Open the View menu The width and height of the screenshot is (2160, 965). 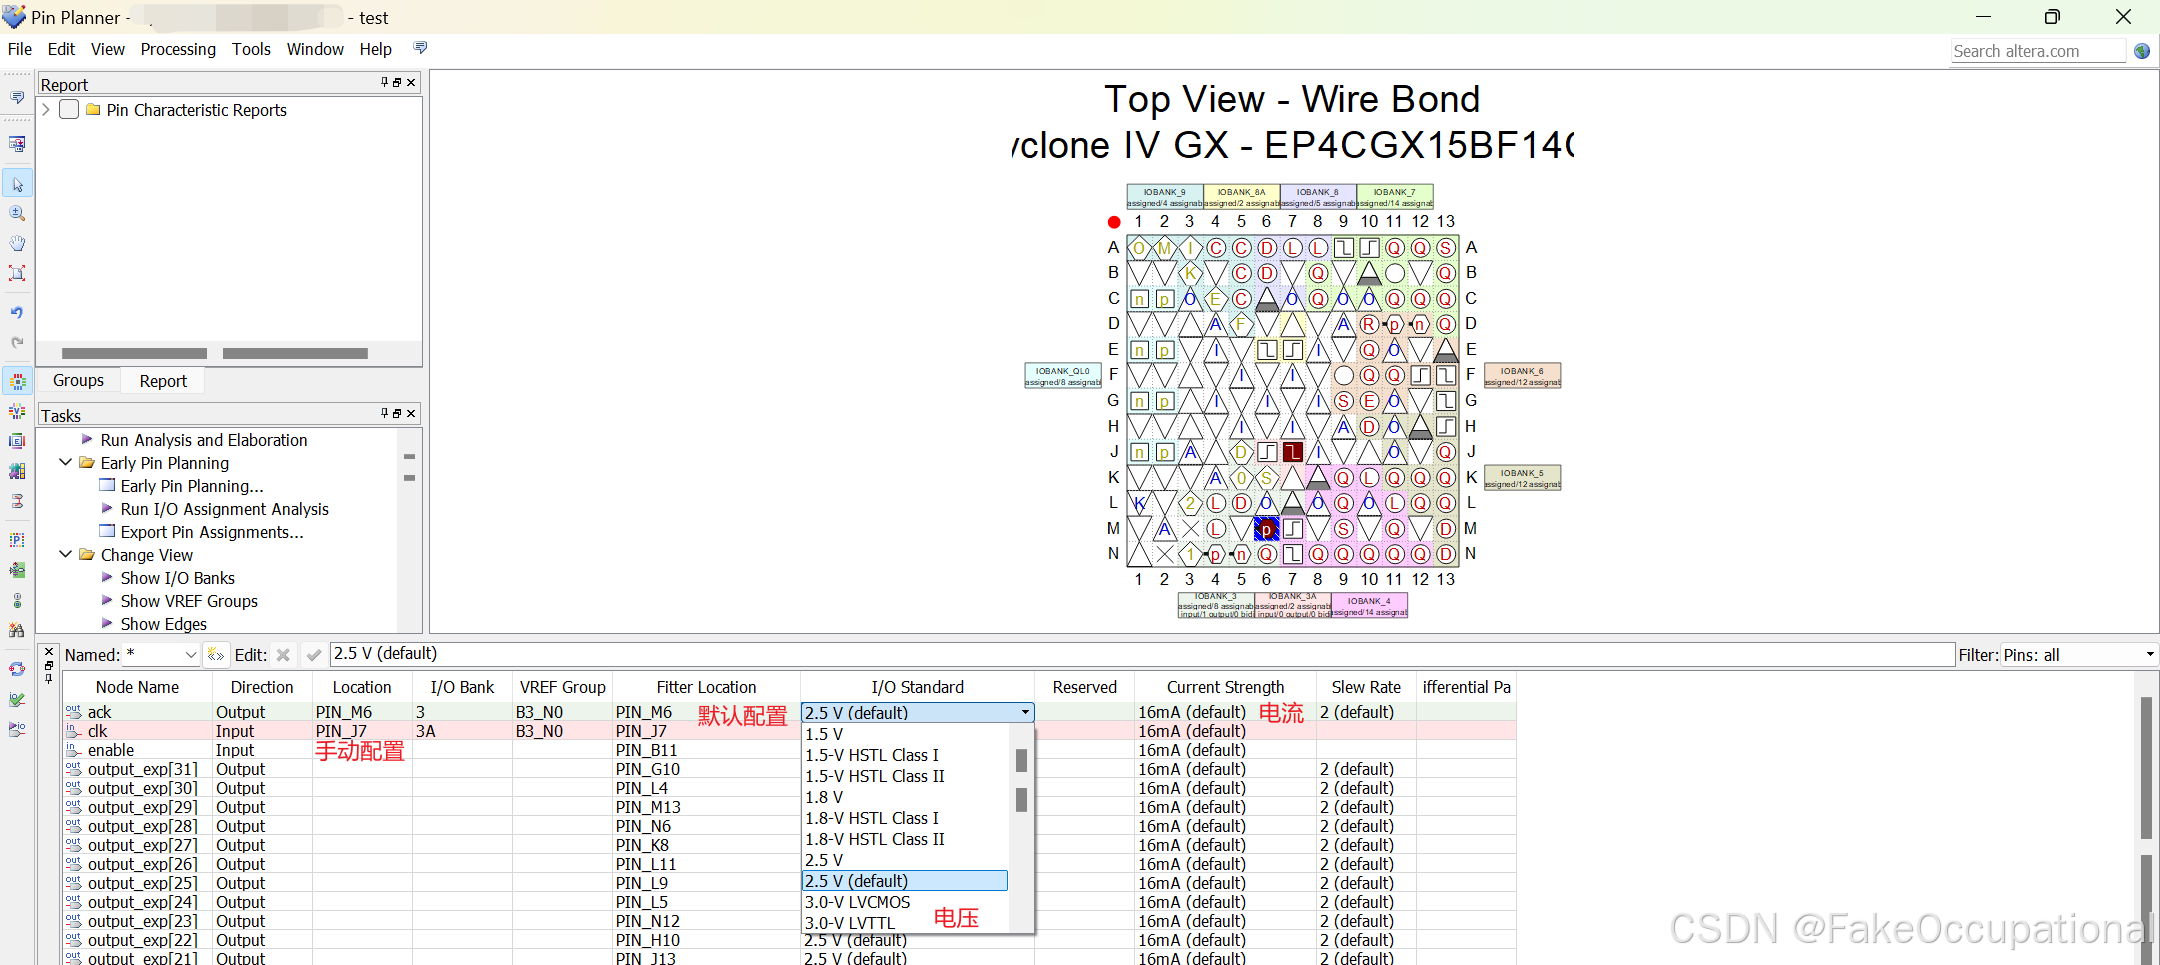point(108,49)
